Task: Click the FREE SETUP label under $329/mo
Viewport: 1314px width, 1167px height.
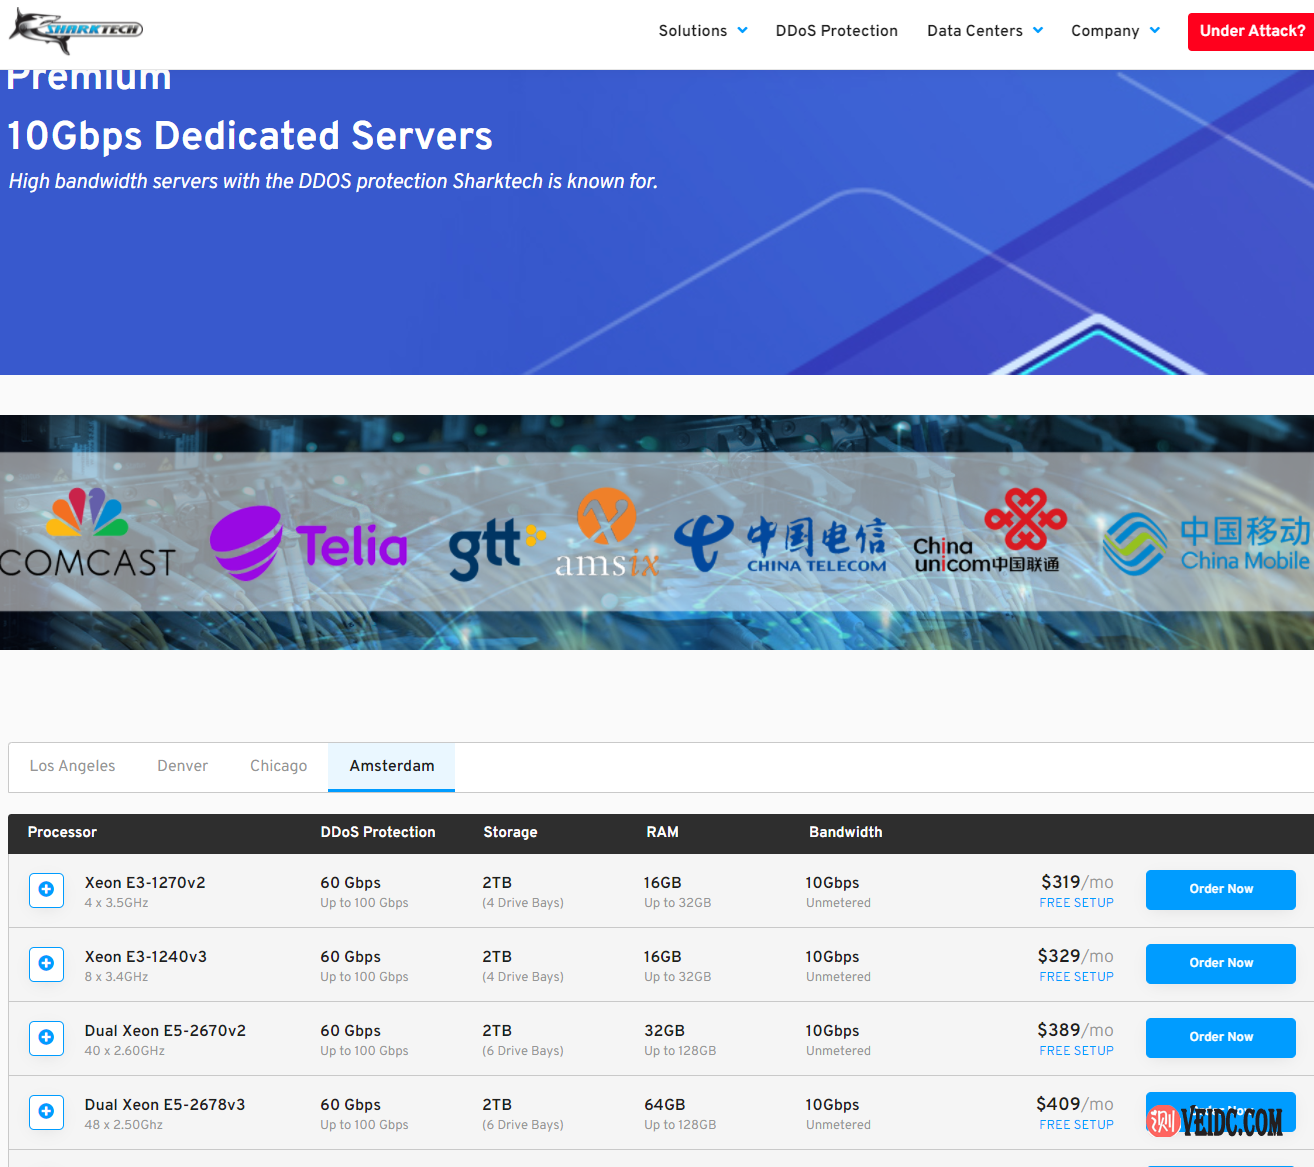Action: coord(1076,977)
